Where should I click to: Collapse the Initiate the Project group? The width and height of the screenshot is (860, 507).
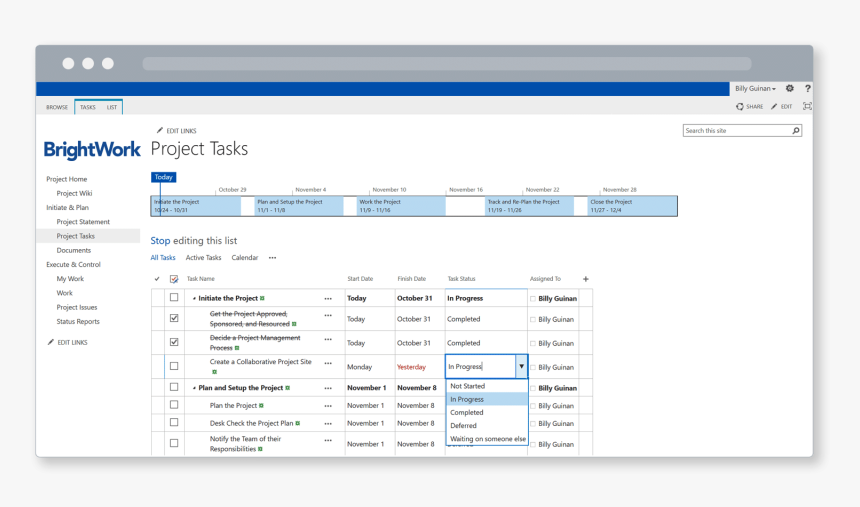click(194, 298)
